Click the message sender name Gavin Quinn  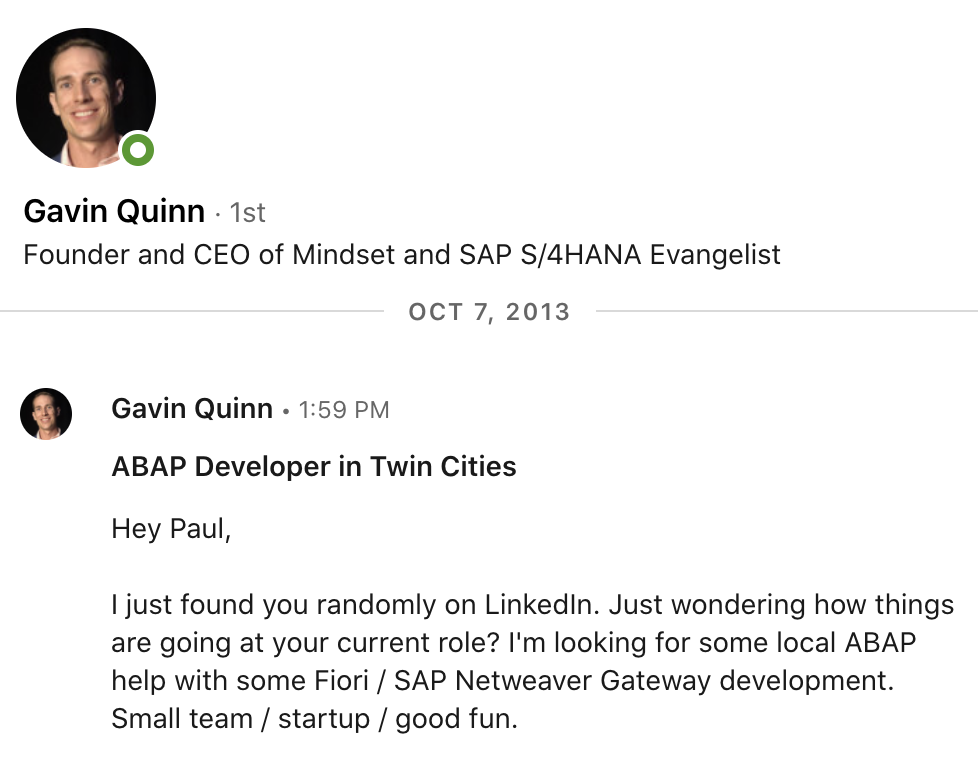click(x=192, y=409)
